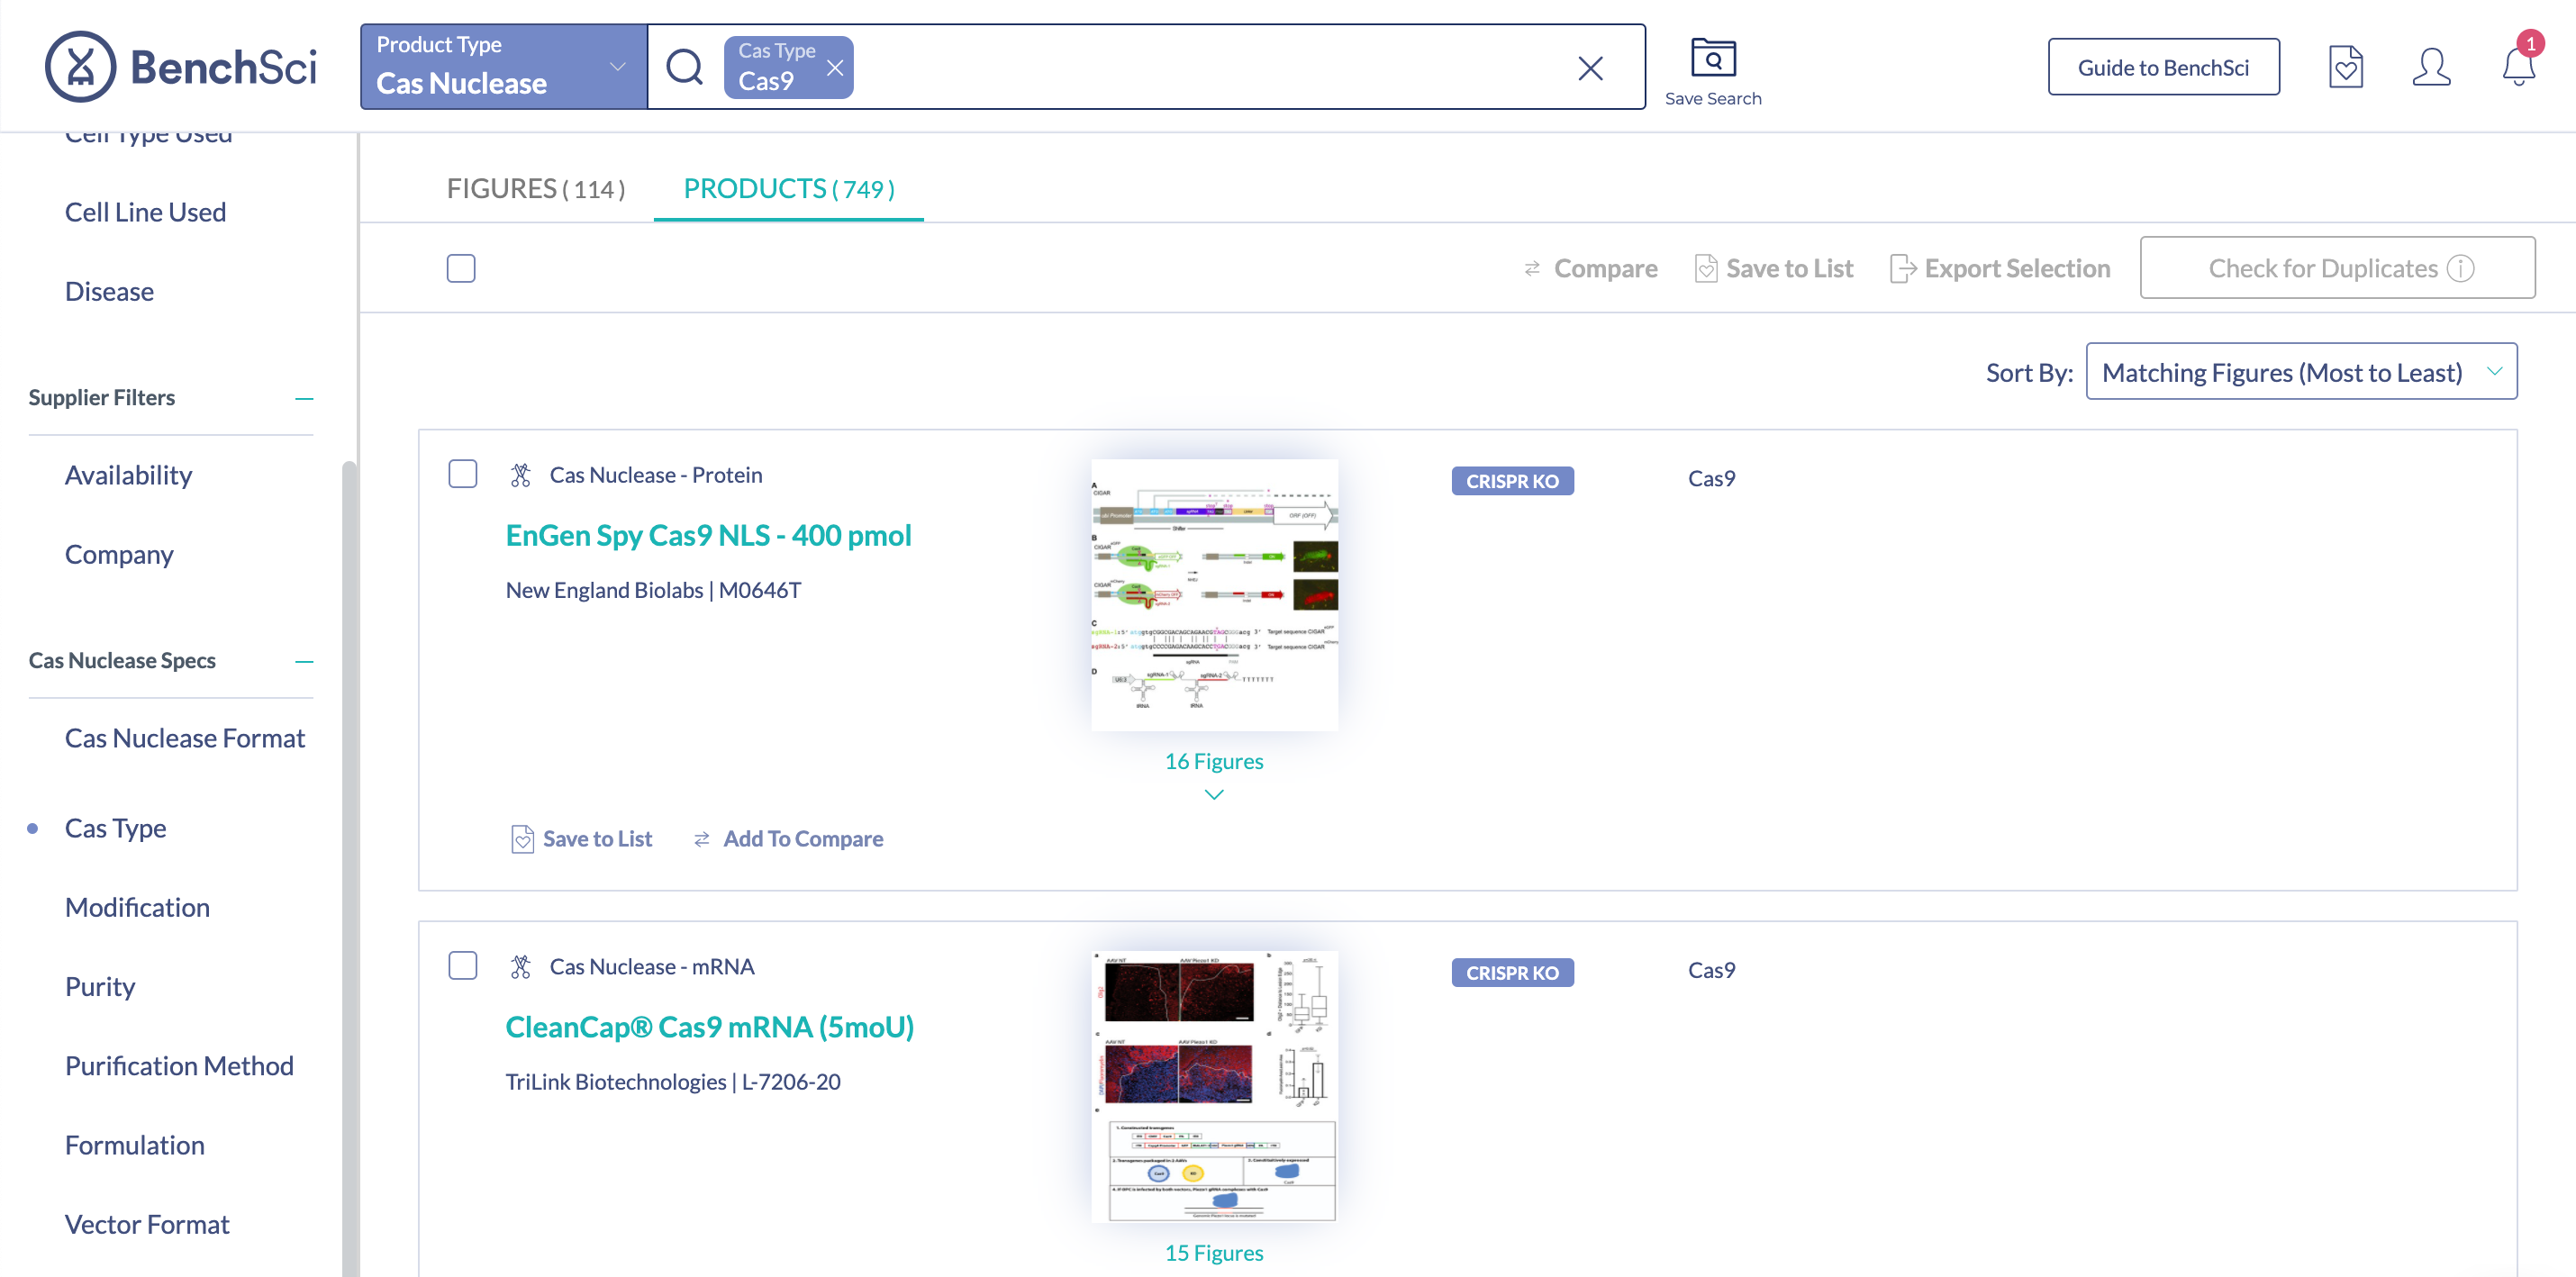Remove the Cas9 filter chip

[x=835, y=68]
